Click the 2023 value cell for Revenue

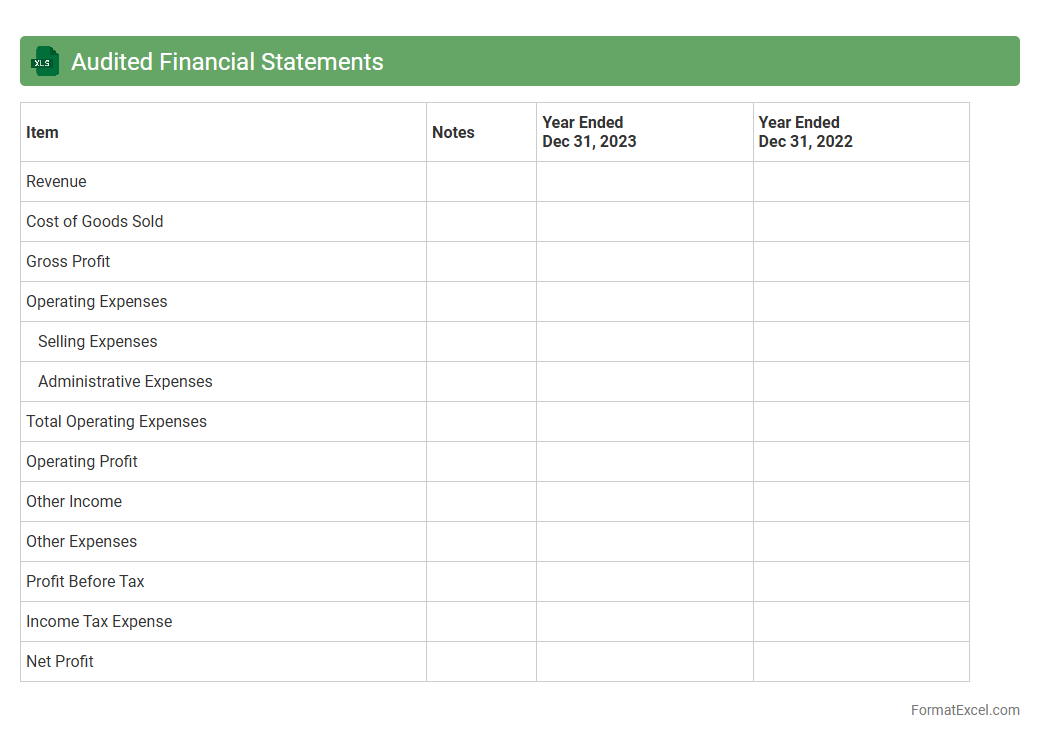point(644,182)
